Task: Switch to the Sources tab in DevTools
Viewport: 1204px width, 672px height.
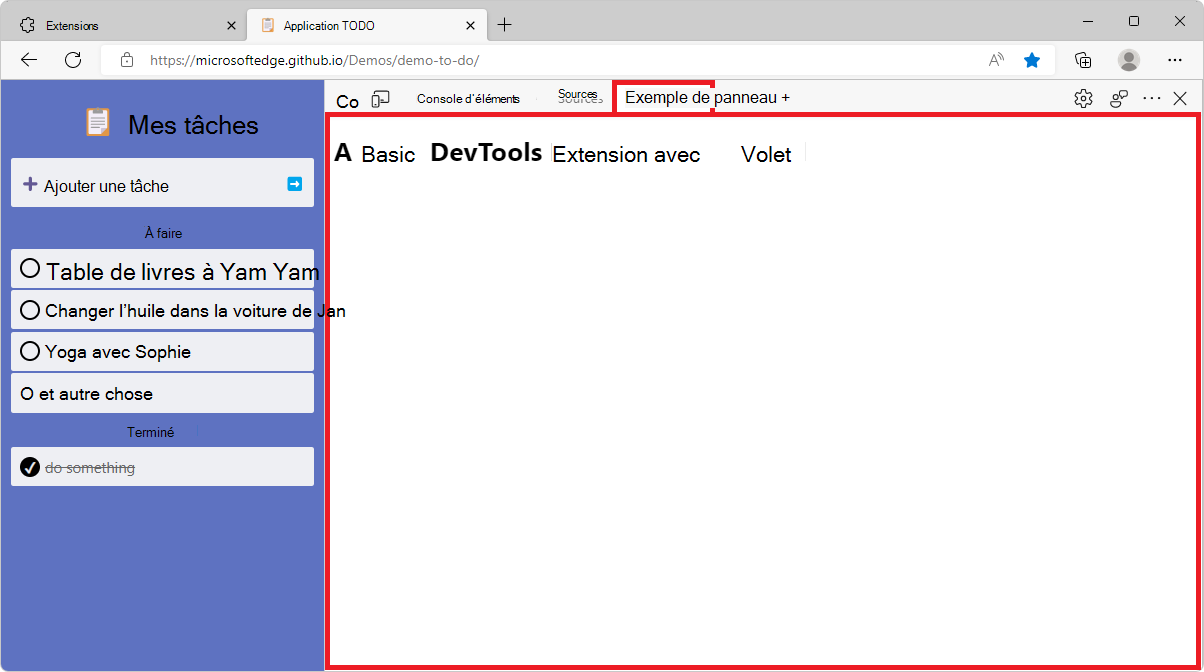Action: (x=578, y=94)
